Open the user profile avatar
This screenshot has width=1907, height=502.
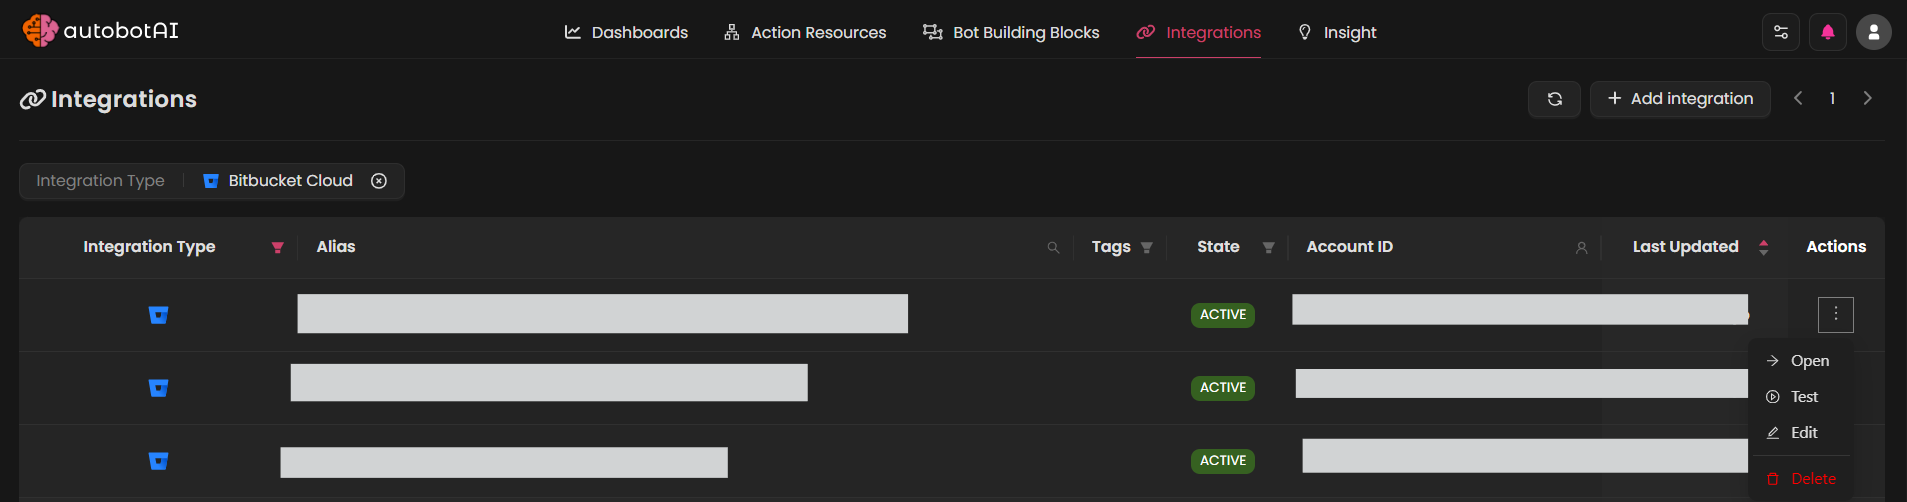[1873, 32]
